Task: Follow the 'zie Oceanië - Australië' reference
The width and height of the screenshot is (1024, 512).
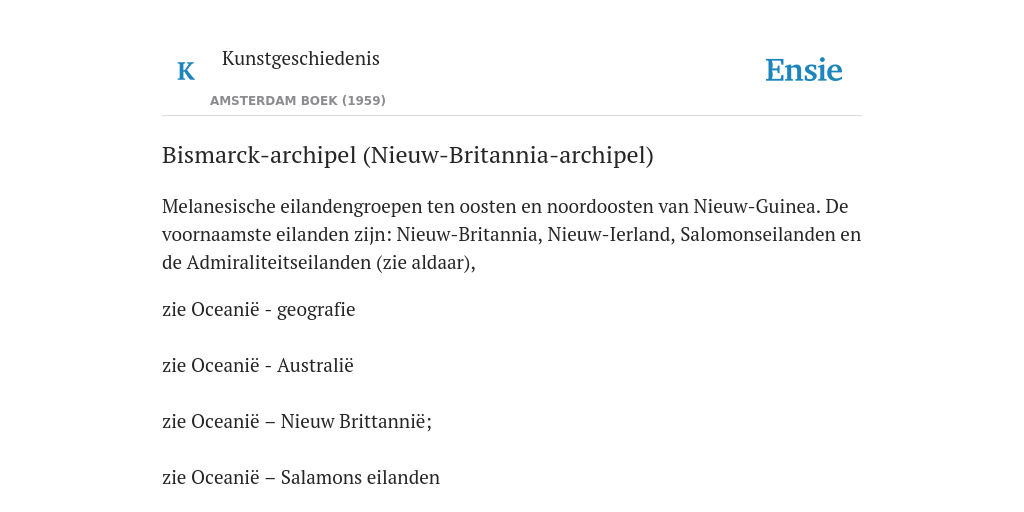Action: point(258,365)
